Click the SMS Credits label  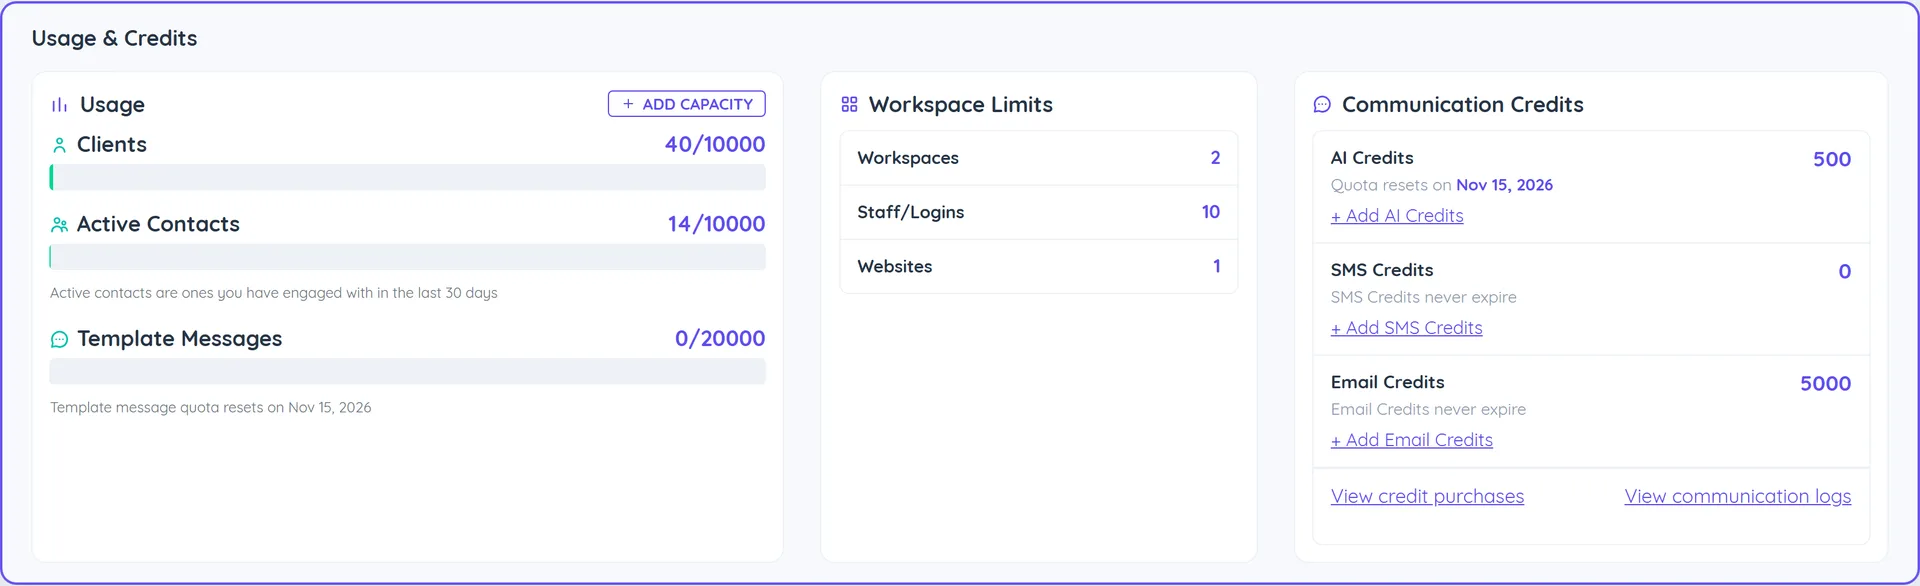tap(1382, 270)
